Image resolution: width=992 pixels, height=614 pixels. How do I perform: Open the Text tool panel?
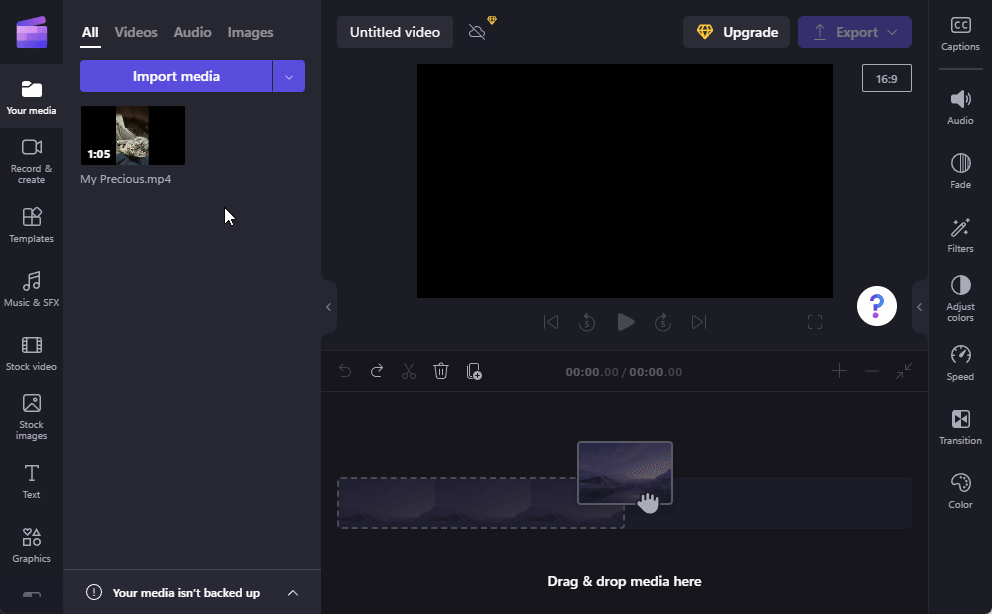(x=31, y=481)
